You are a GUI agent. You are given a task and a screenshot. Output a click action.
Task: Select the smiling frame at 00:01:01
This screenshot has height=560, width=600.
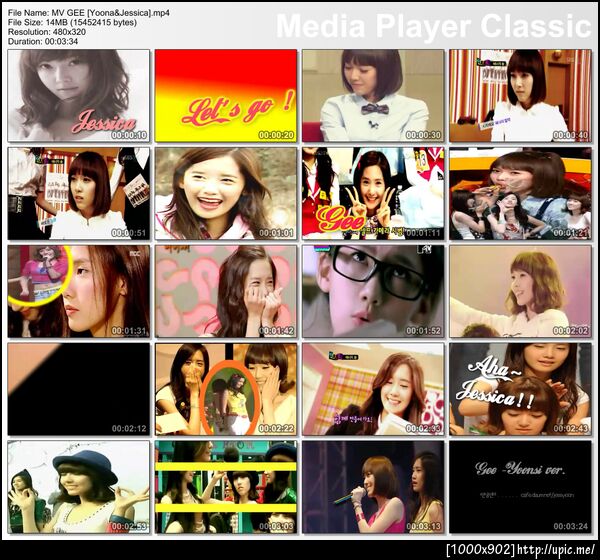pyautogui.click(x=226, y=194)
